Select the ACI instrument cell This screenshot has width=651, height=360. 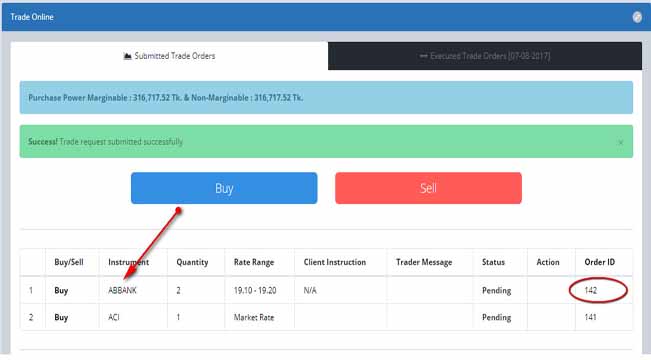[x=113, y=317]
